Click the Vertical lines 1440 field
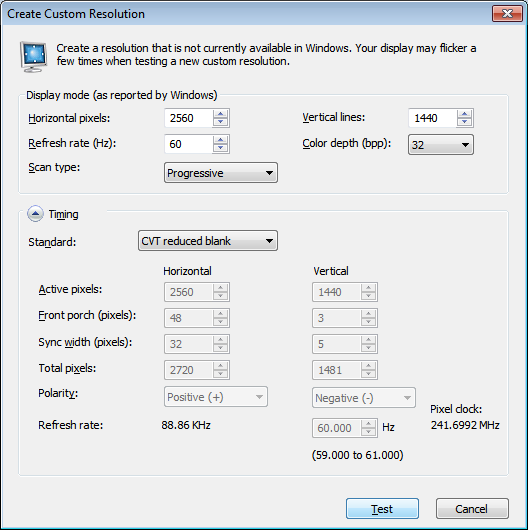Image resolution: width=528 pixels, height=530 pixels. click(433, 118)
